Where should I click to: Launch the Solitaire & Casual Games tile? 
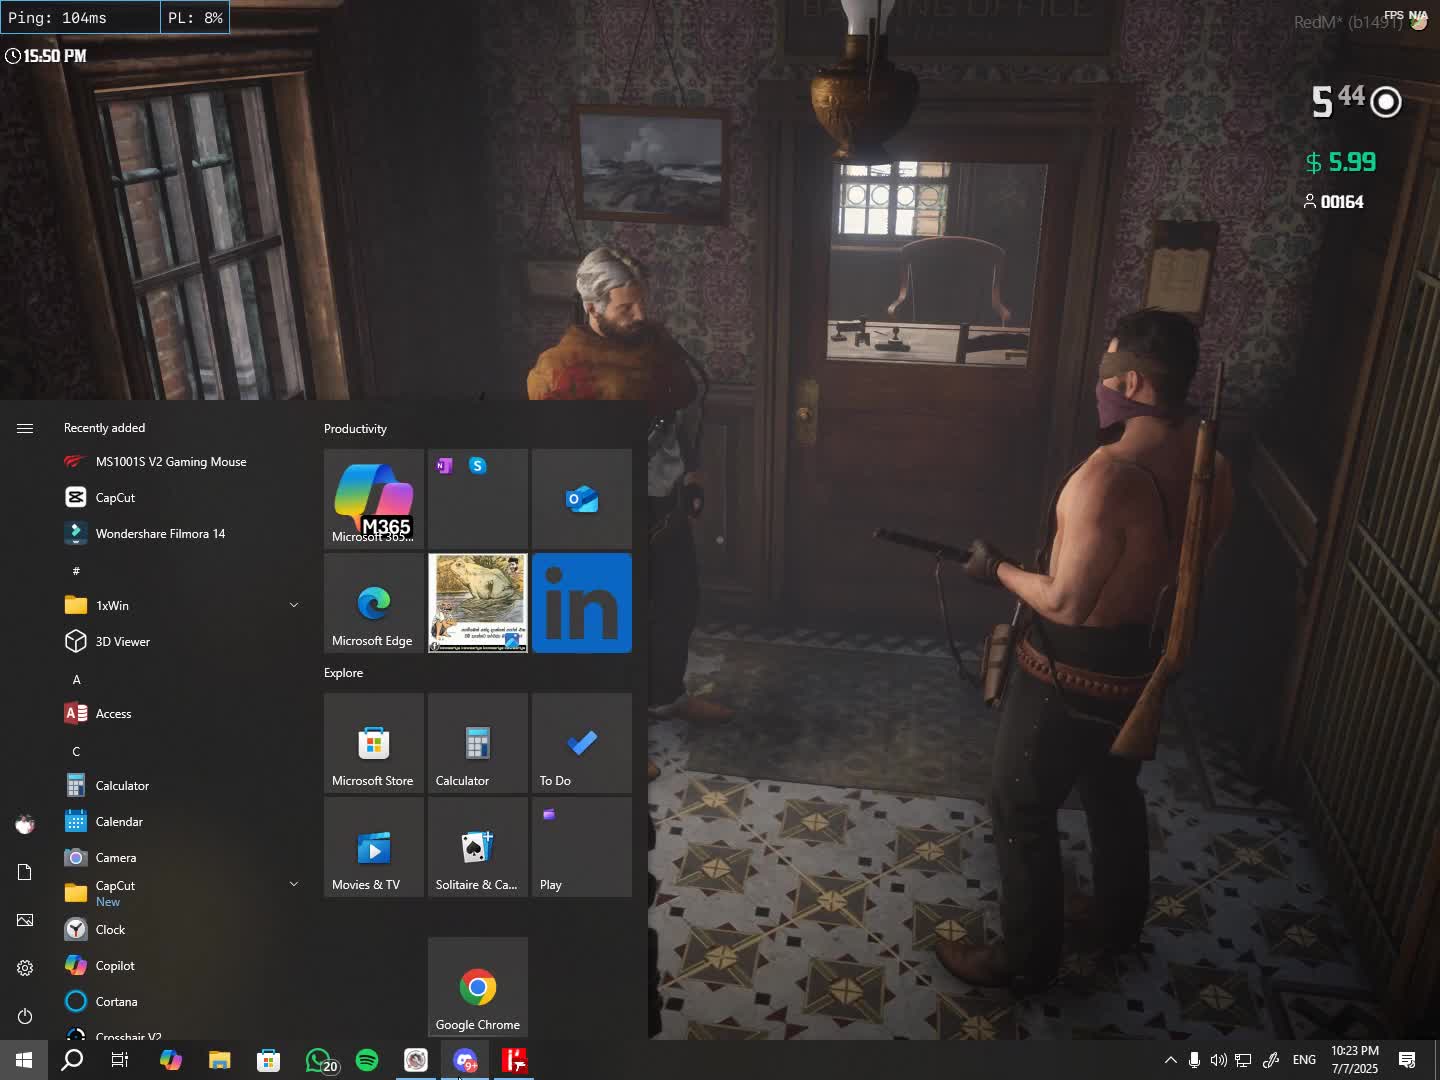[x=478, y=847]
